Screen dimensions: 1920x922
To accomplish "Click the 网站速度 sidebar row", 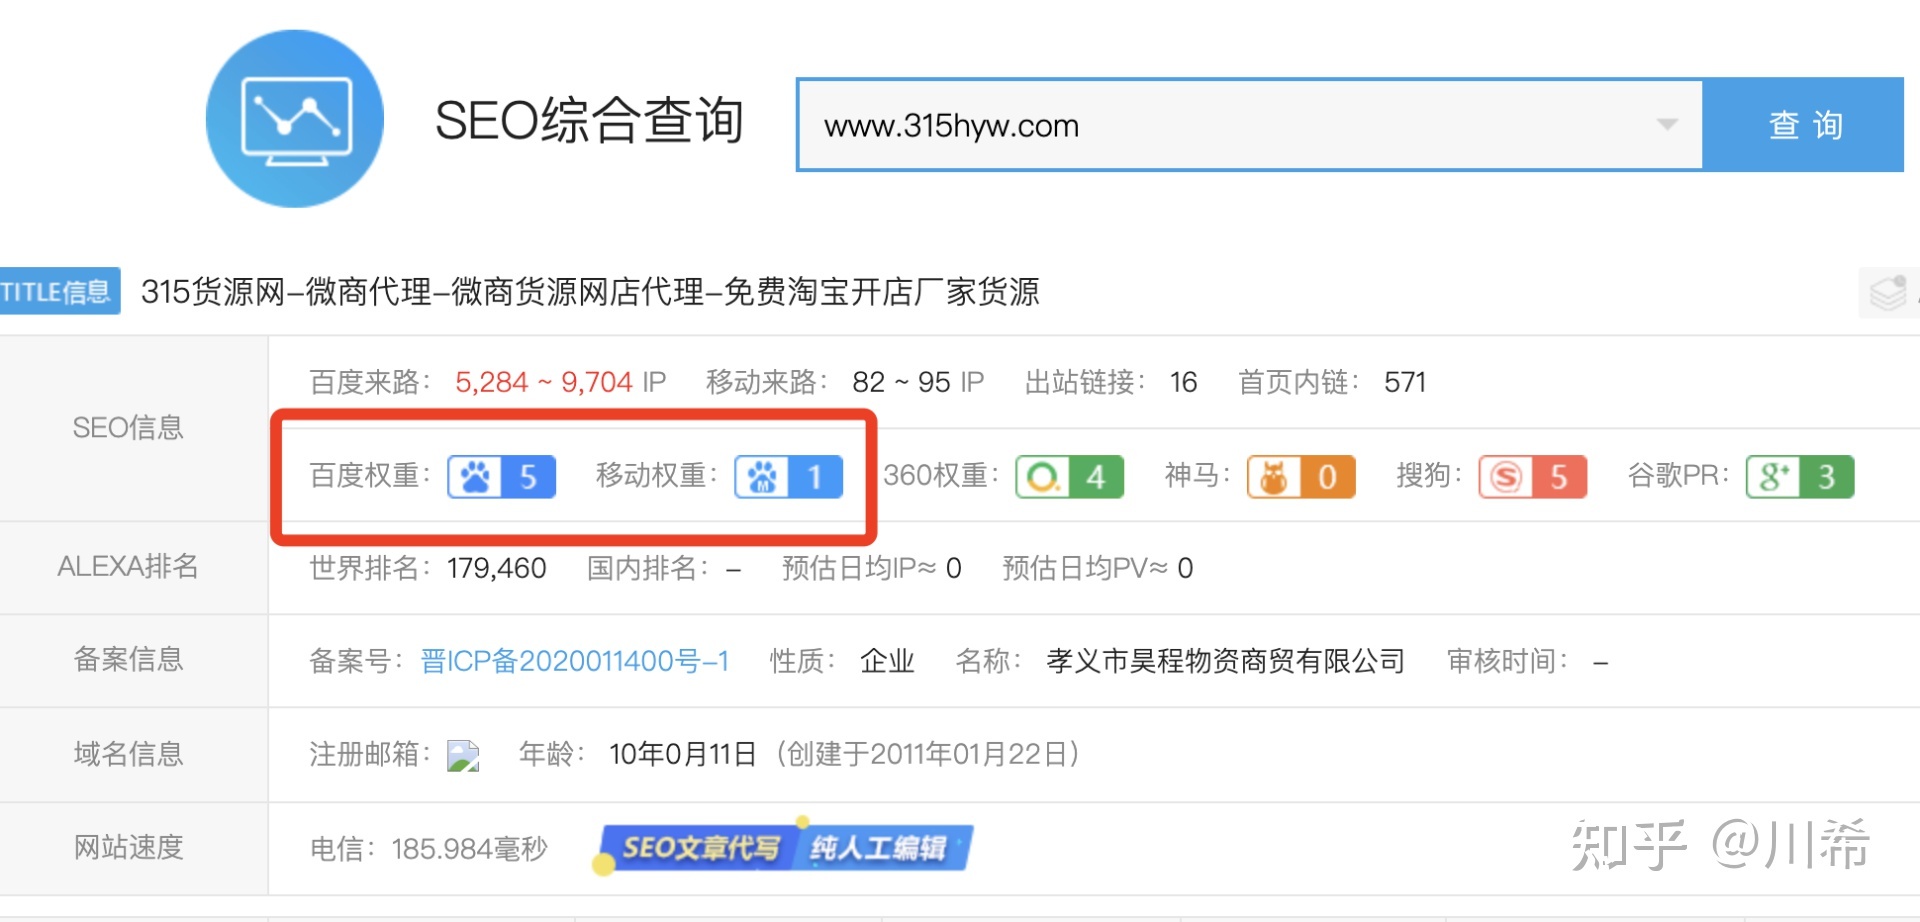I will pos(128,848).
